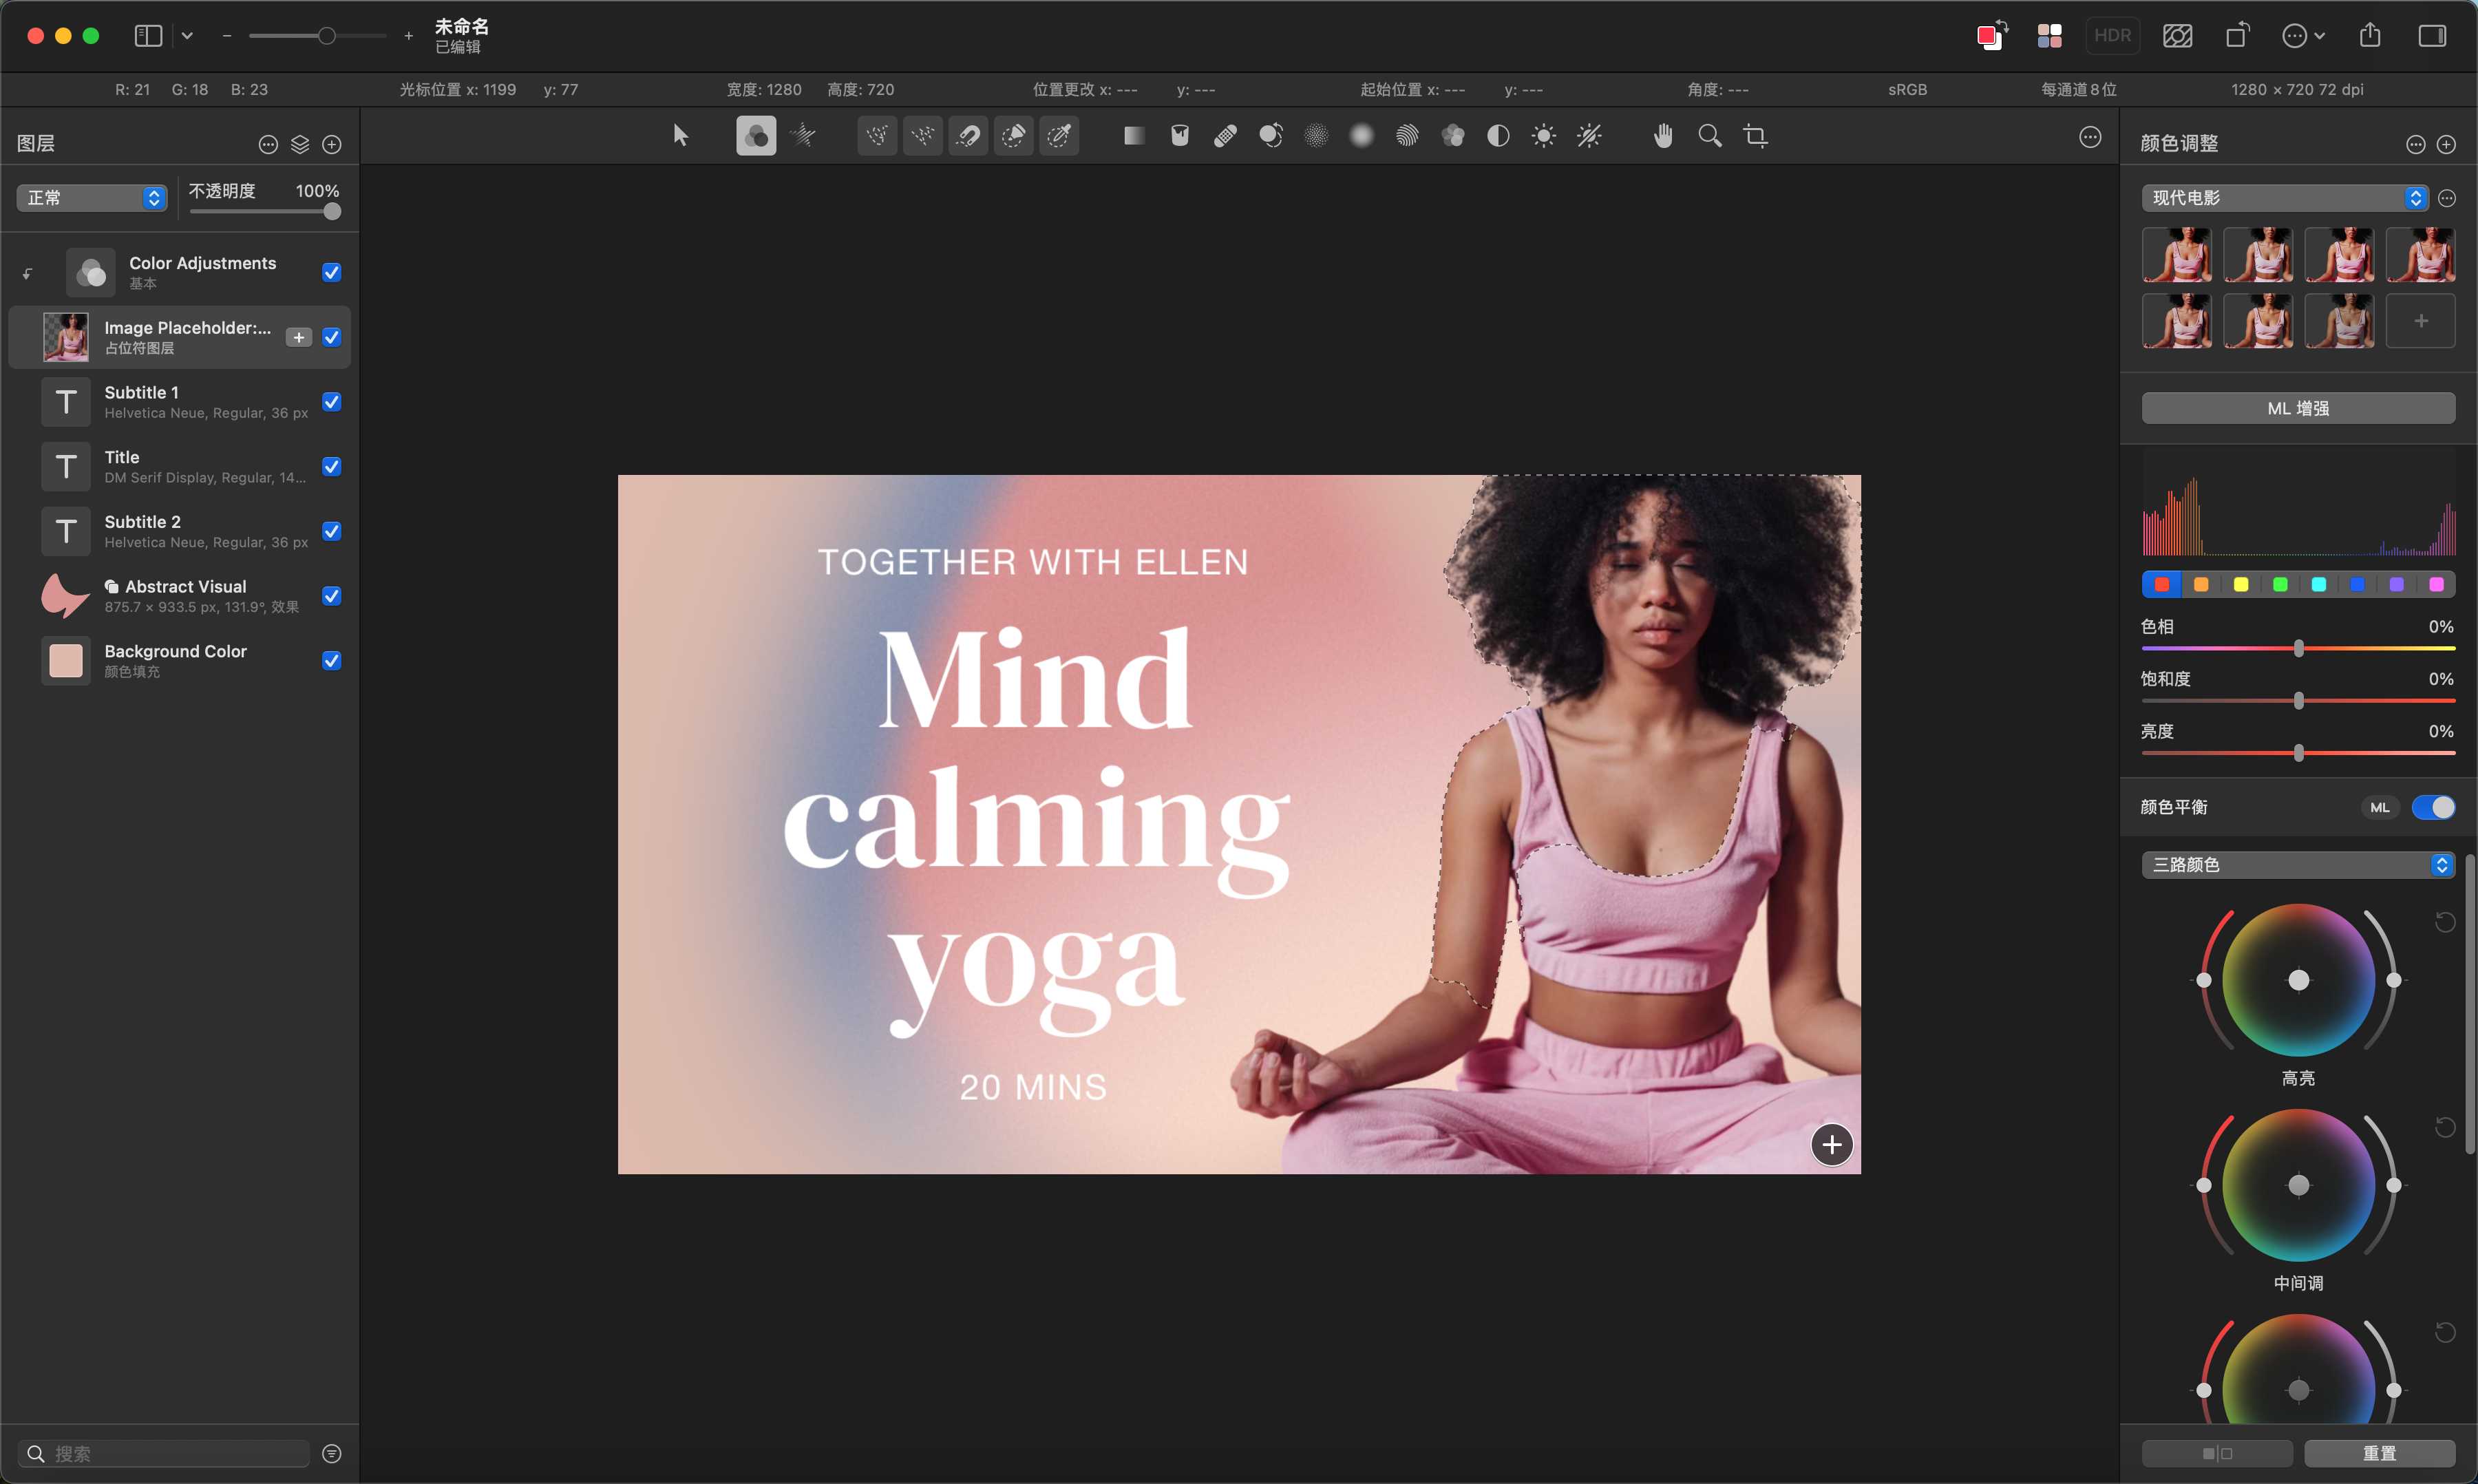Select the fingerprint Smudge tool

[x=1407, y=136]
